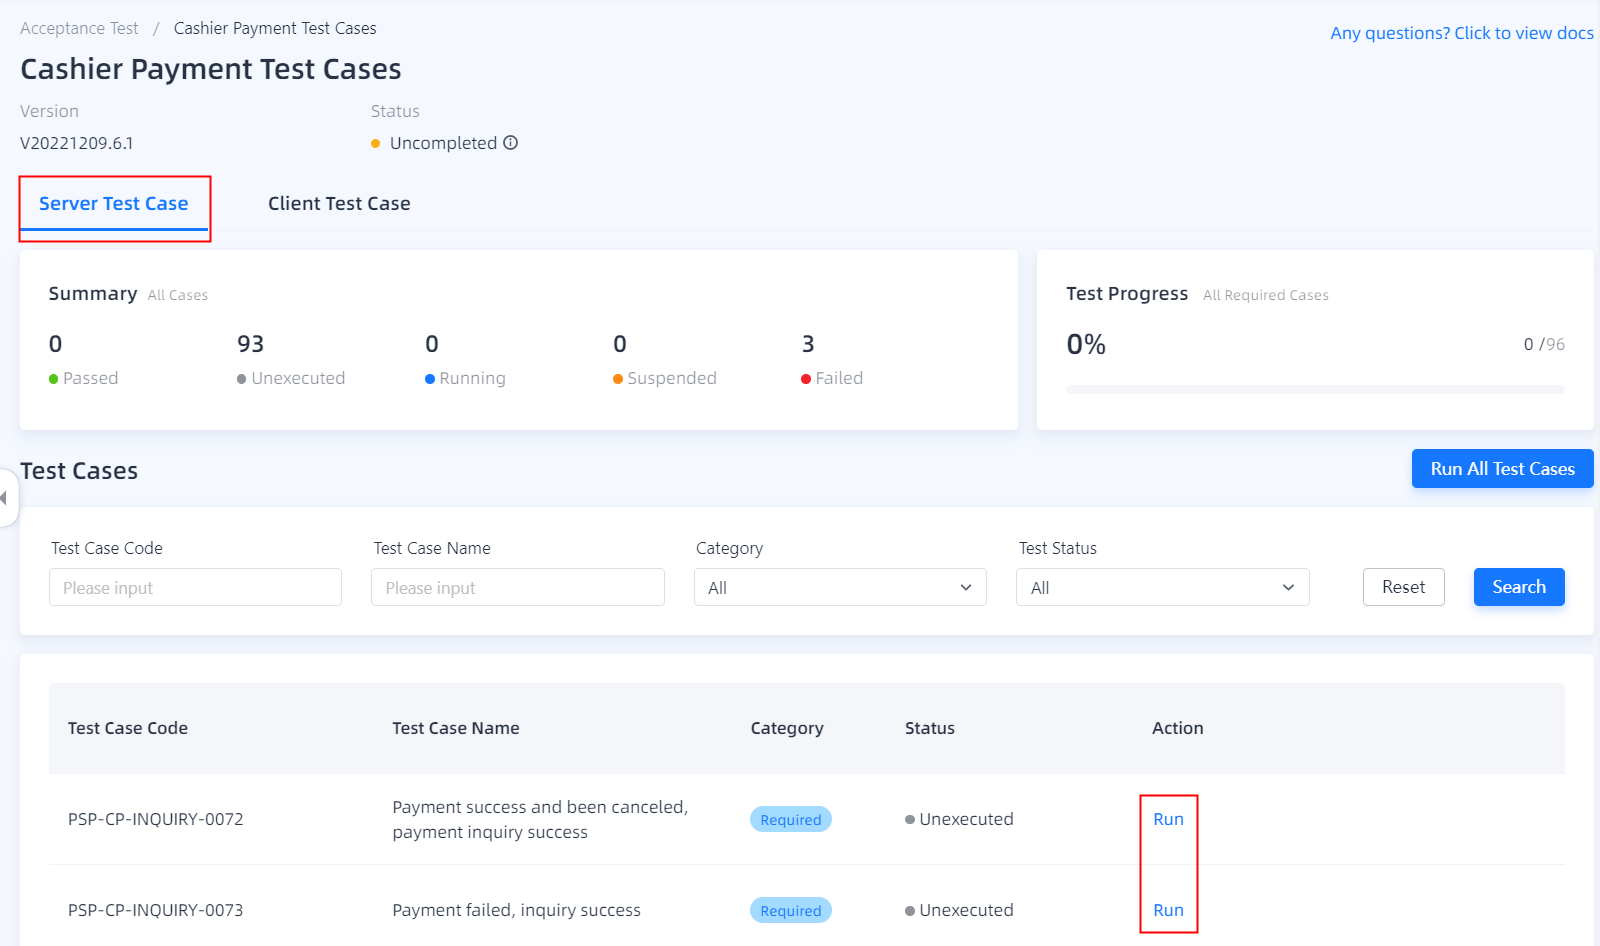
Task: Click the Status column header
Action: point(929,728)
